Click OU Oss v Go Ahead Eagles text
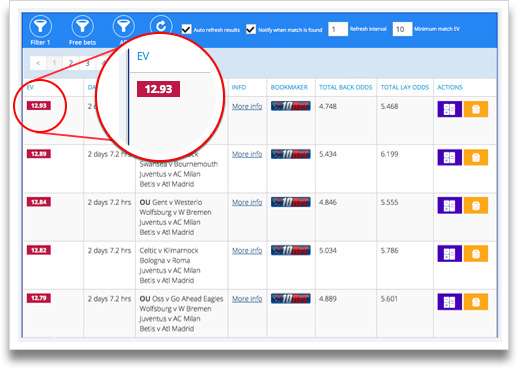Image resolution: width=518 pixels, height=369 pixels. (181, 299)
